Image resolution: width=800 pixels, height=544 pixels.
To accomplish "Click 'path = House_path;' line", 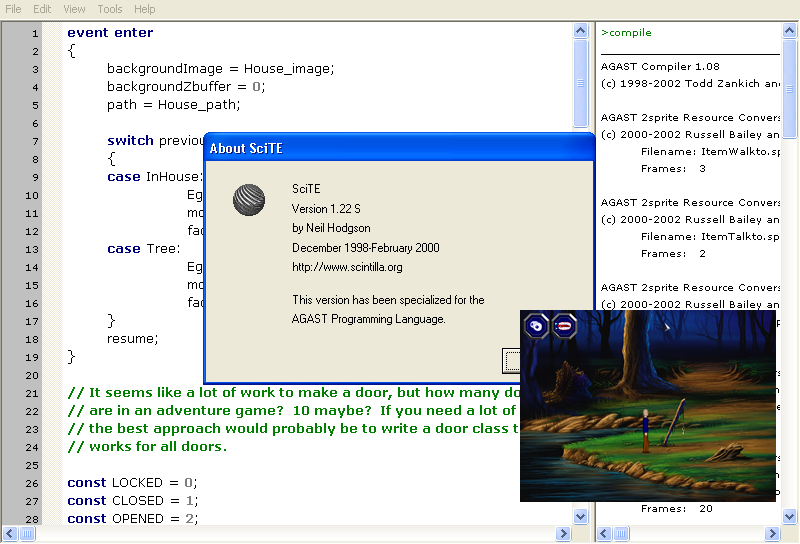I will click(x=173, y=105).
